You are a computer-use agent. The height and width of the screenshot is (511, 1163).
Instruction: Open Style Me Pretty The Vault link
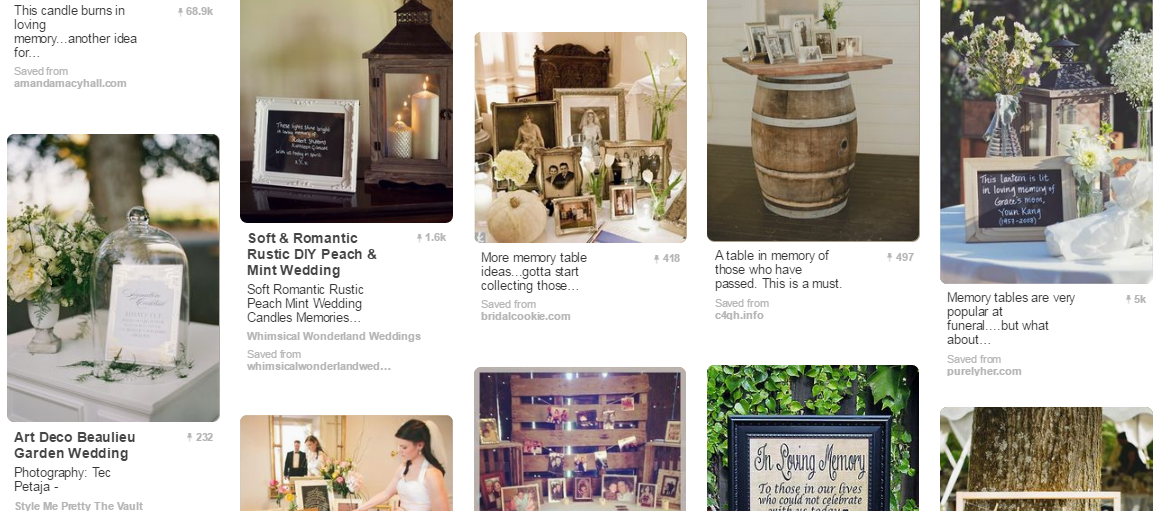click(x=79, y=506)
